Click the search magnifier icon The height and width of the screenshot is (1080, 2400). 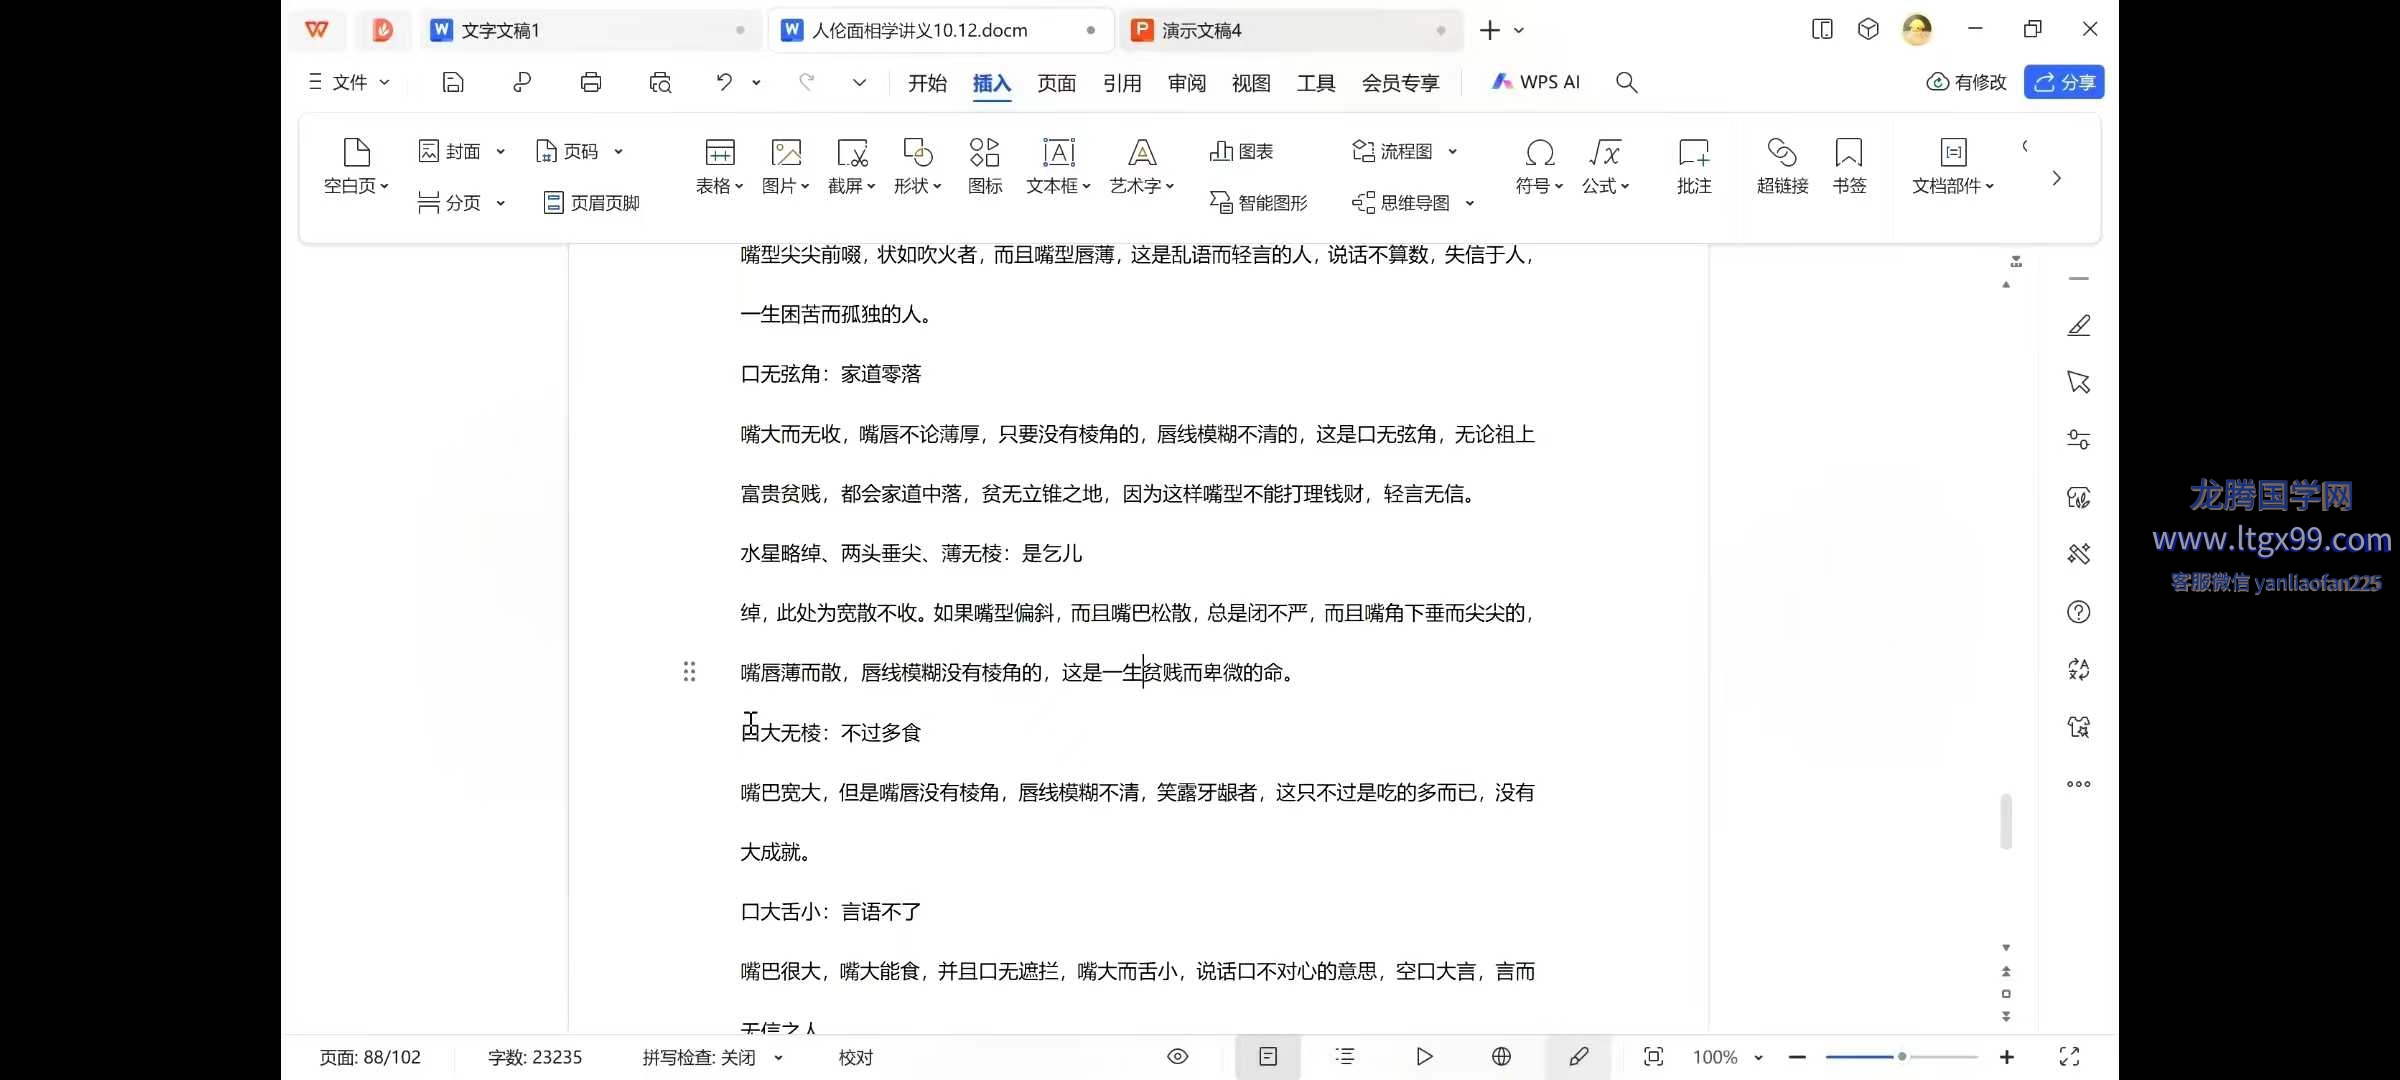1627,82
